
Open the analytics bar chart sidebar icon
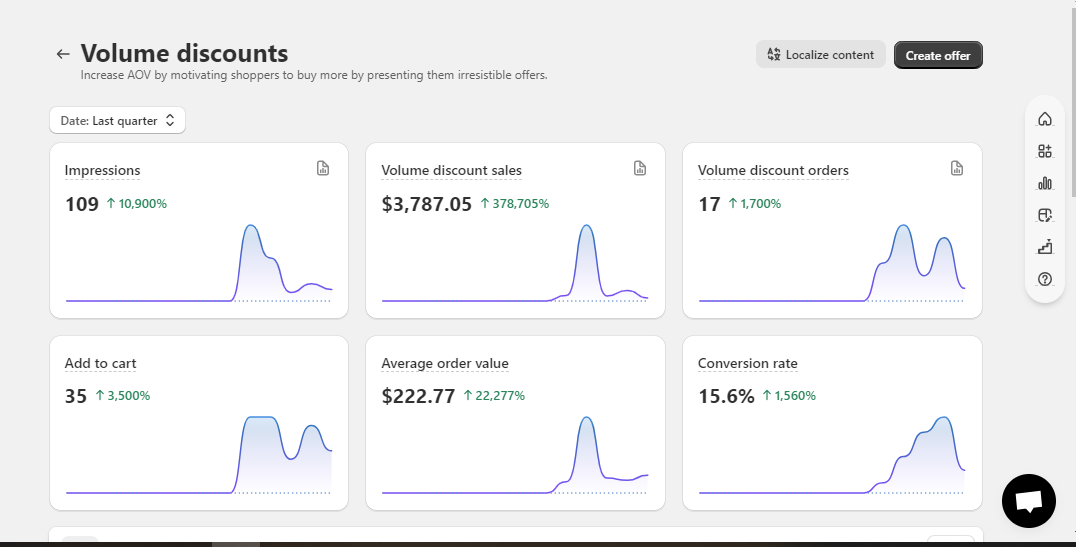coord(1044,183)
